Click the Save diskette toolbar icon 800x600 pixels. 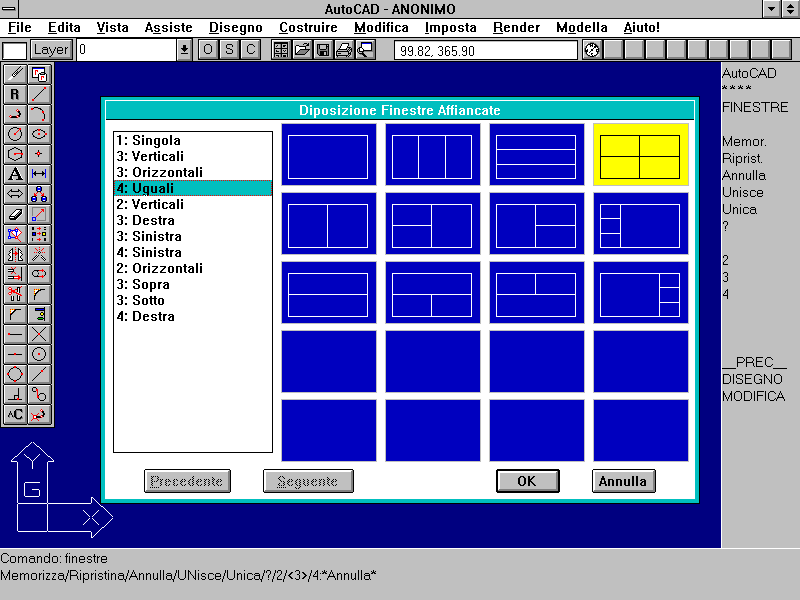pos(323,49)
